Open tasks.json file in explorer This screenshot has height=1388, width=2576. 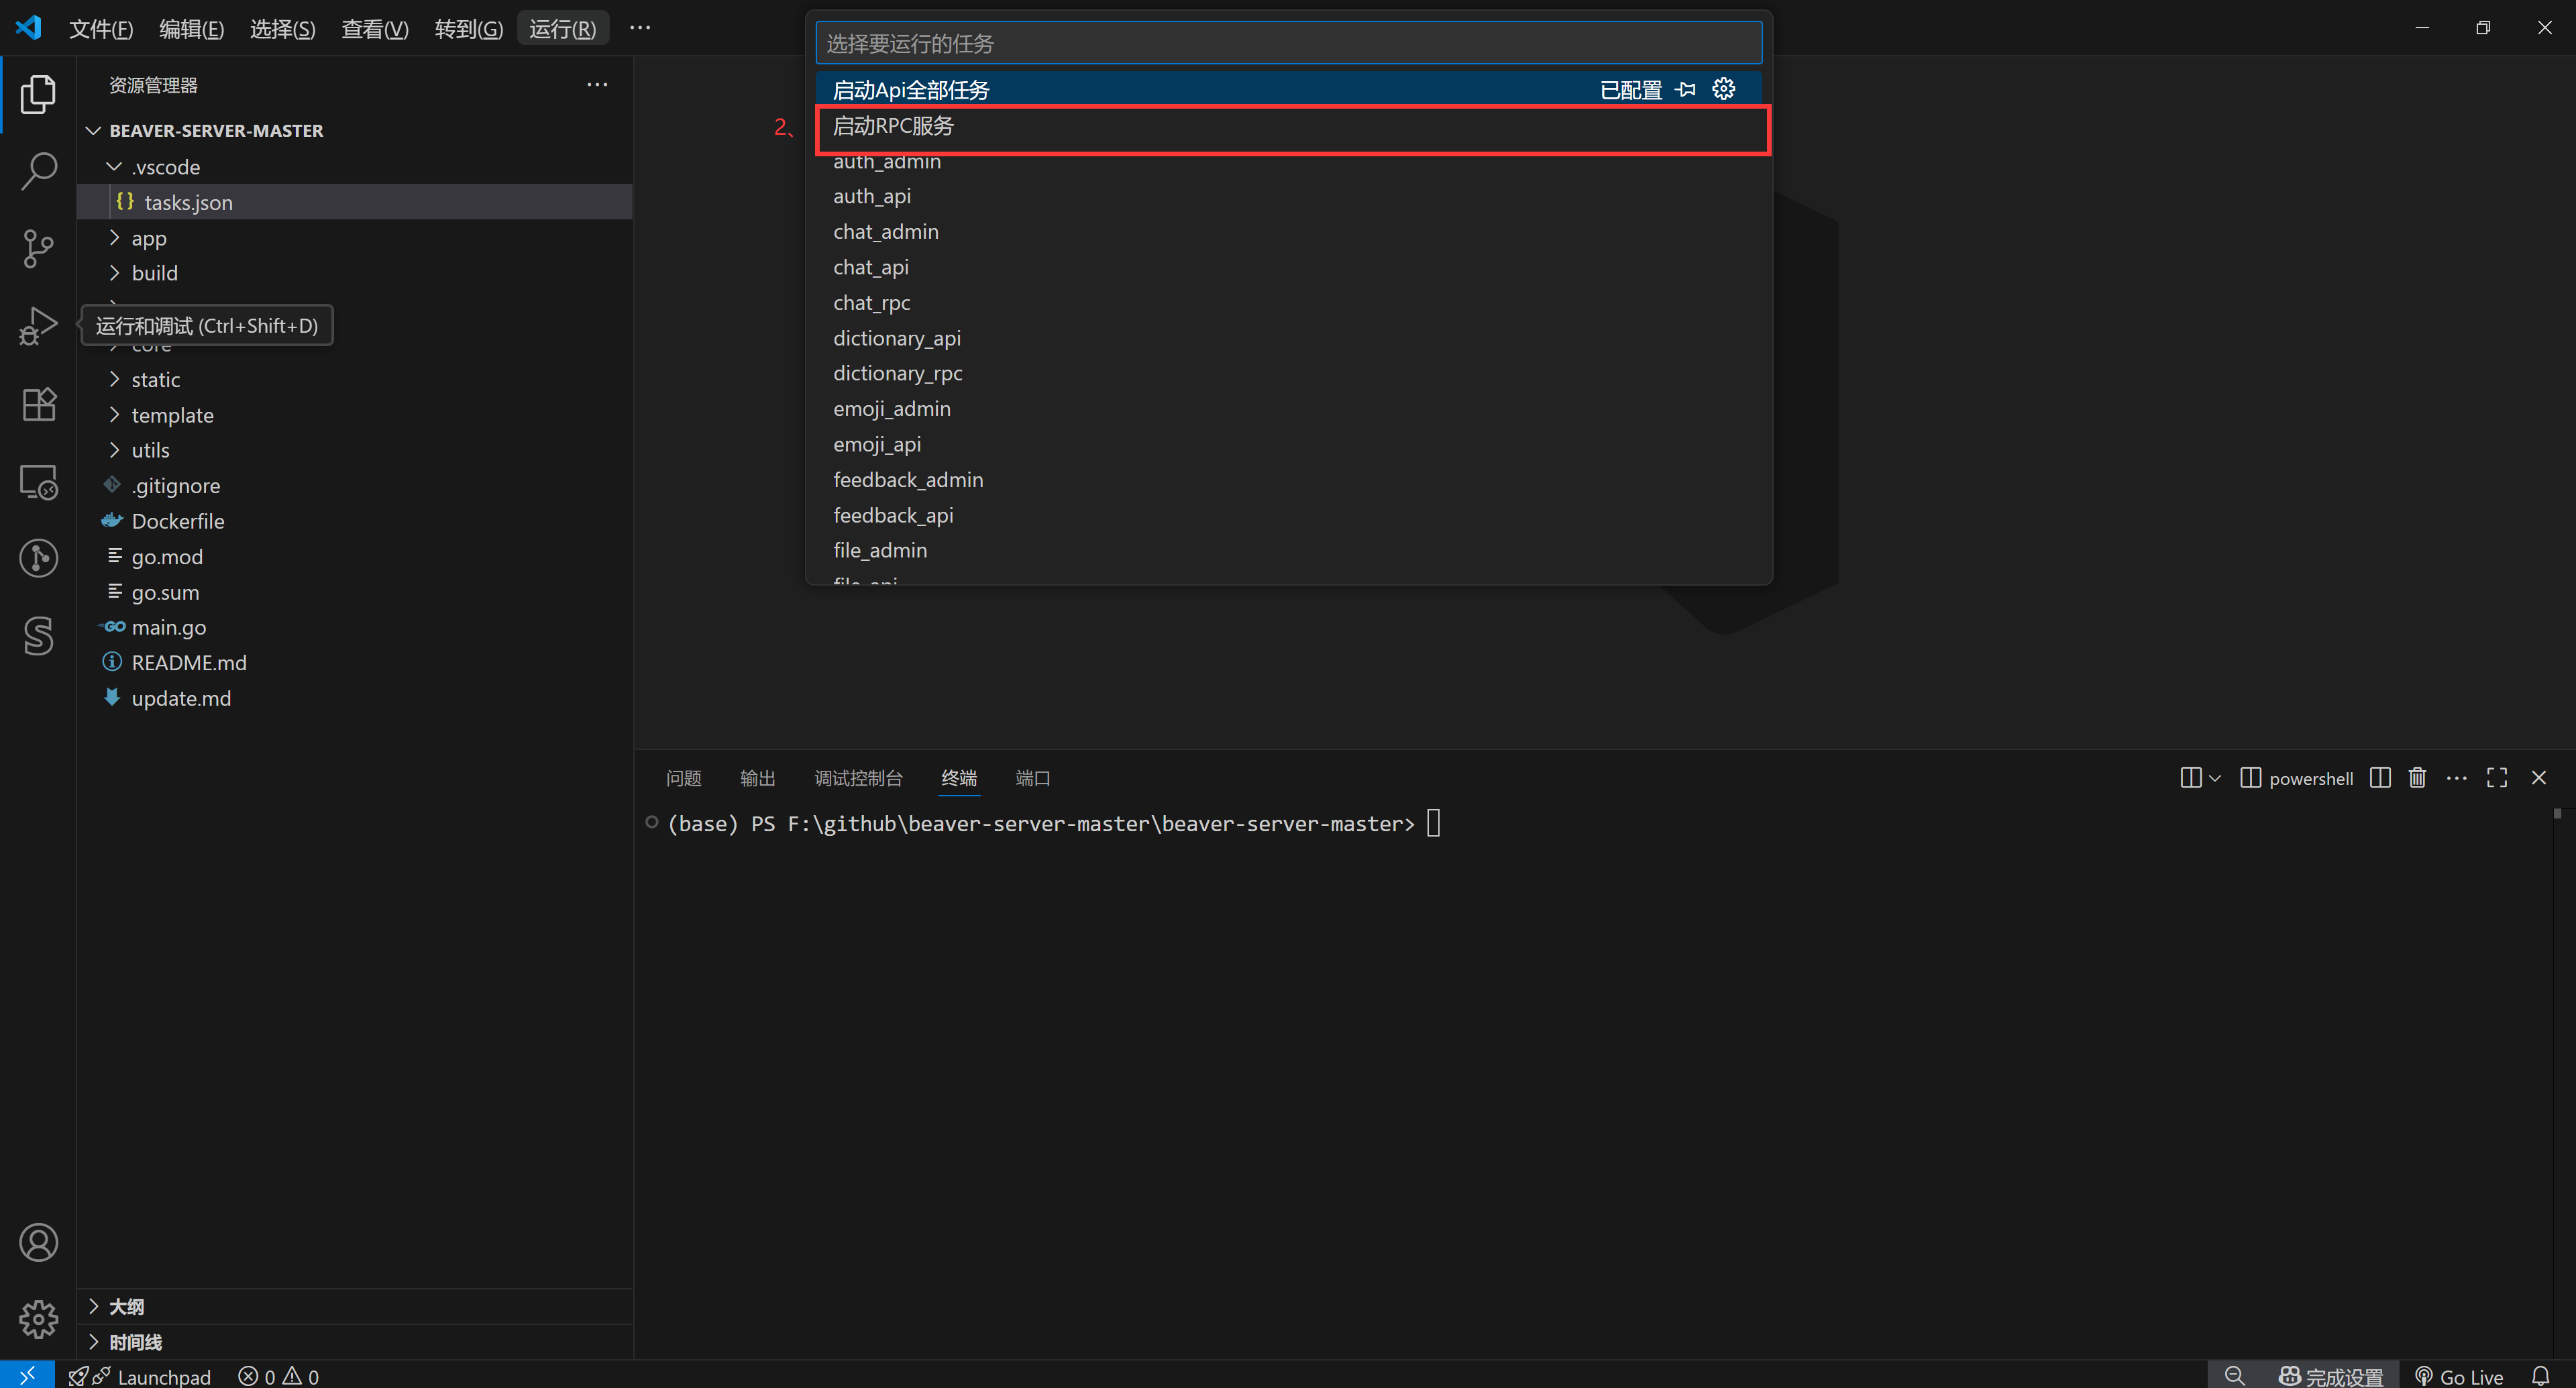pos(355,202)
